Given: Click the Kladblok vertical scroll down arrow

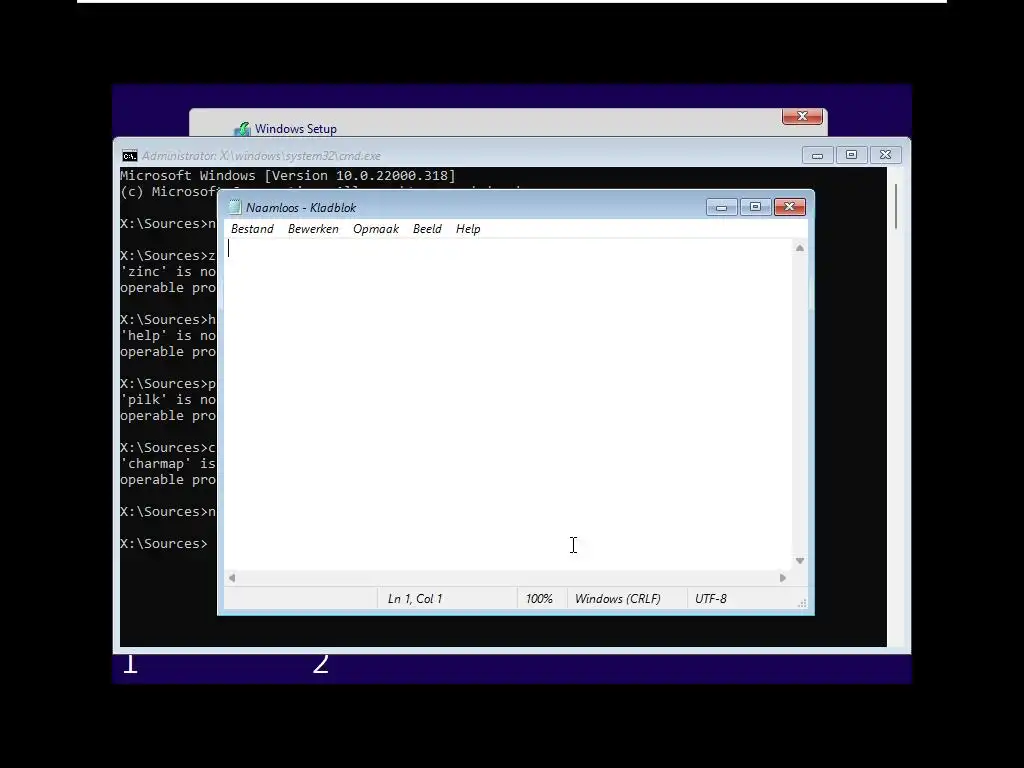Looking at the screenshot, I should point(799,560).
